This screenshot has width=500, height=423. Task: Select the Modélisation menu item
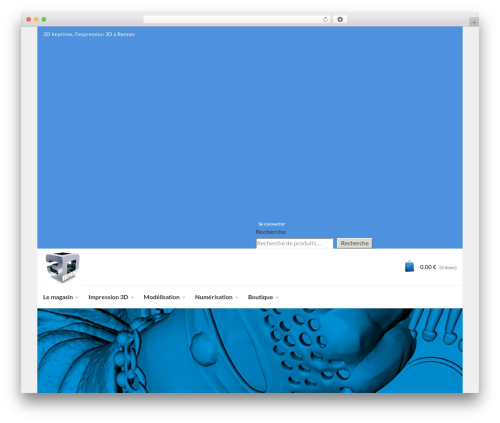pyautogui.click(x=161, y=297)
